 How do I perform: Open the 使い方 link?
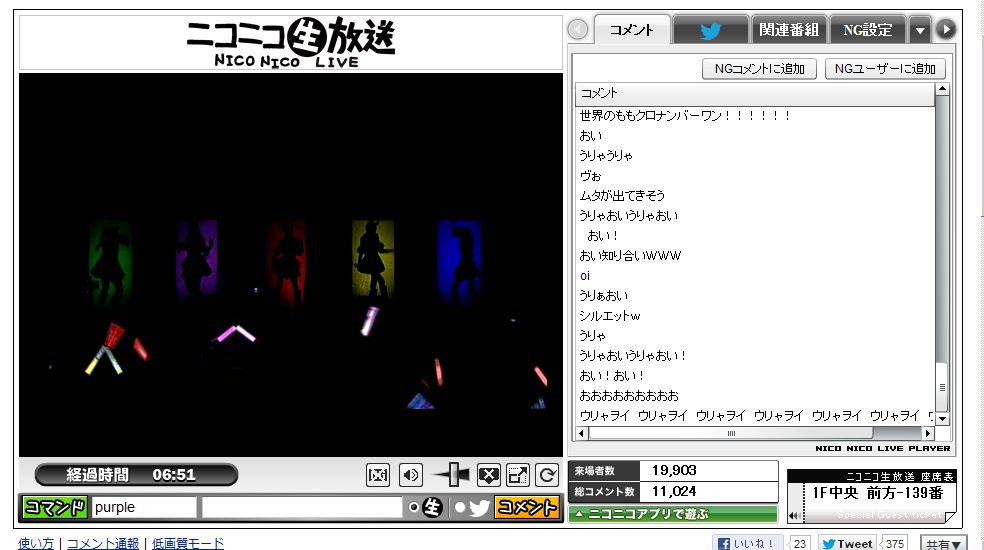pos(36,543)
